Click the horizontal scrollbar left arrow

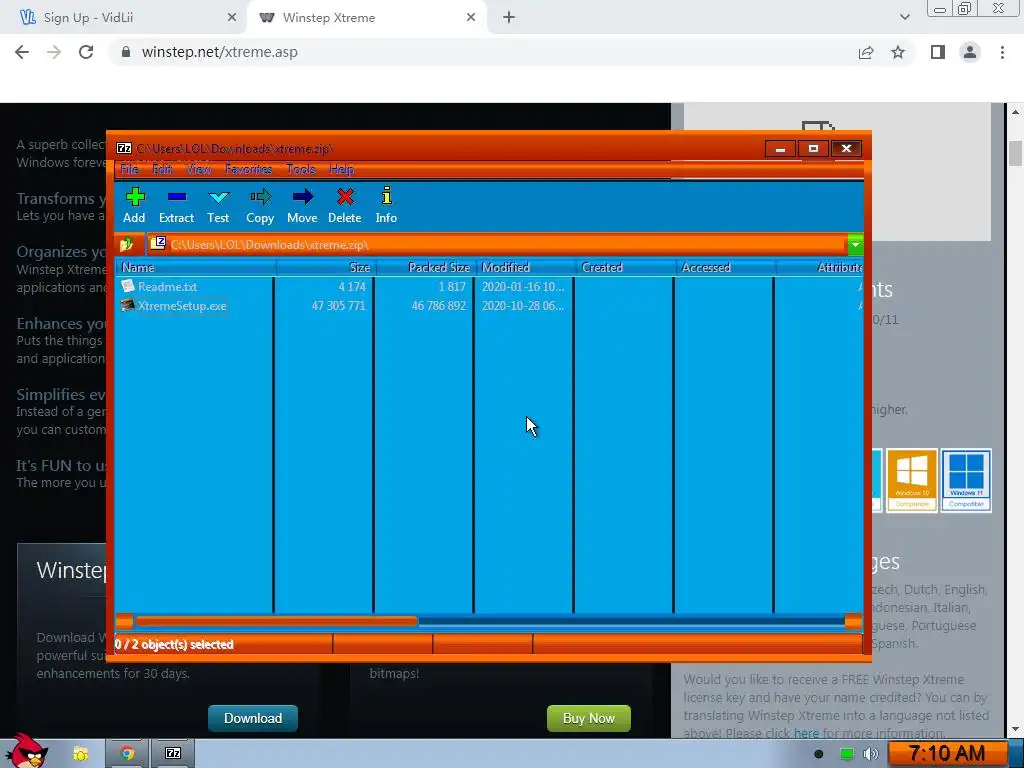[x=125, y=621]
